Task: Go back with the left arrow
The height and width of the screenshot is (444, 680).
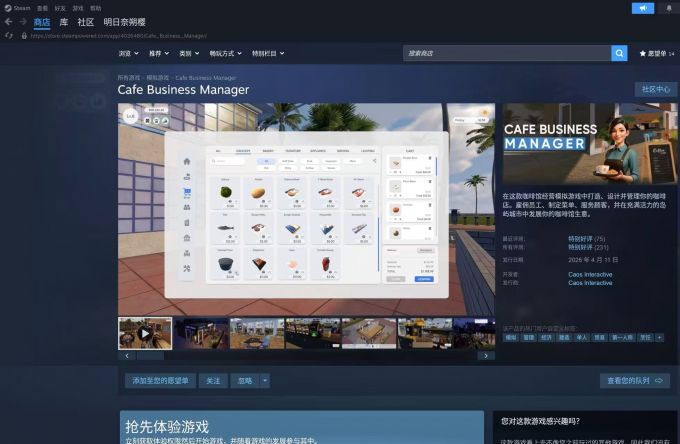Action: [8, 22]
